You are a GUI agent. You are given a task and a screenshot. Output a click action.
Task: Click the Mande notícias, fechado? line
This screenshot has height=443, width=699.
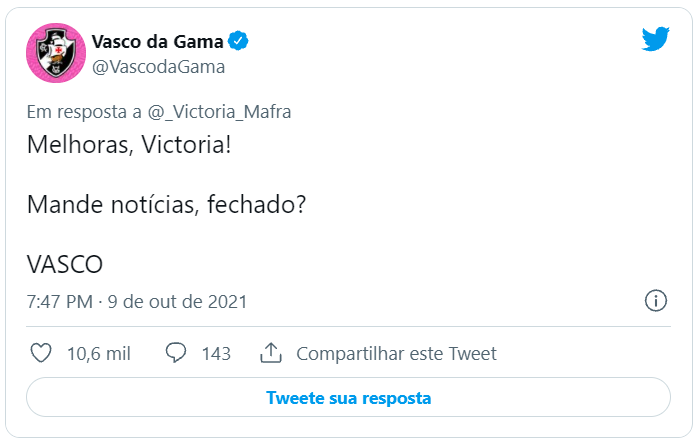pyautogui.click(x=166, y=205)
